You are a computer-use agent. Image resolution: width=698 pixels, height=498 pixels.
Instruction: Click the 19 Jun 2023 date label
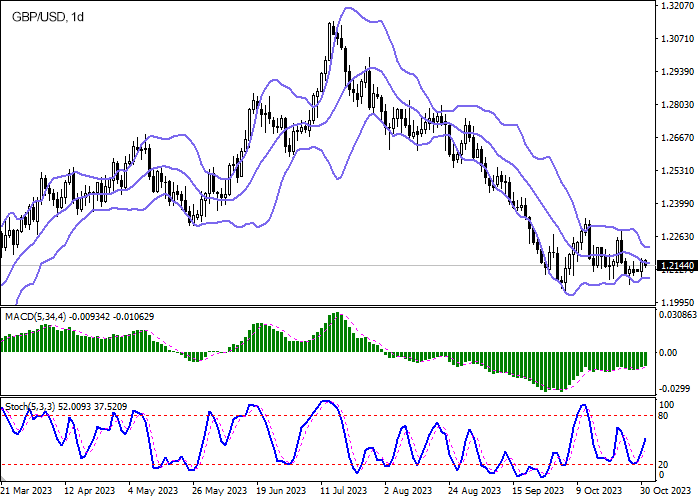click(x=280, y=491)
